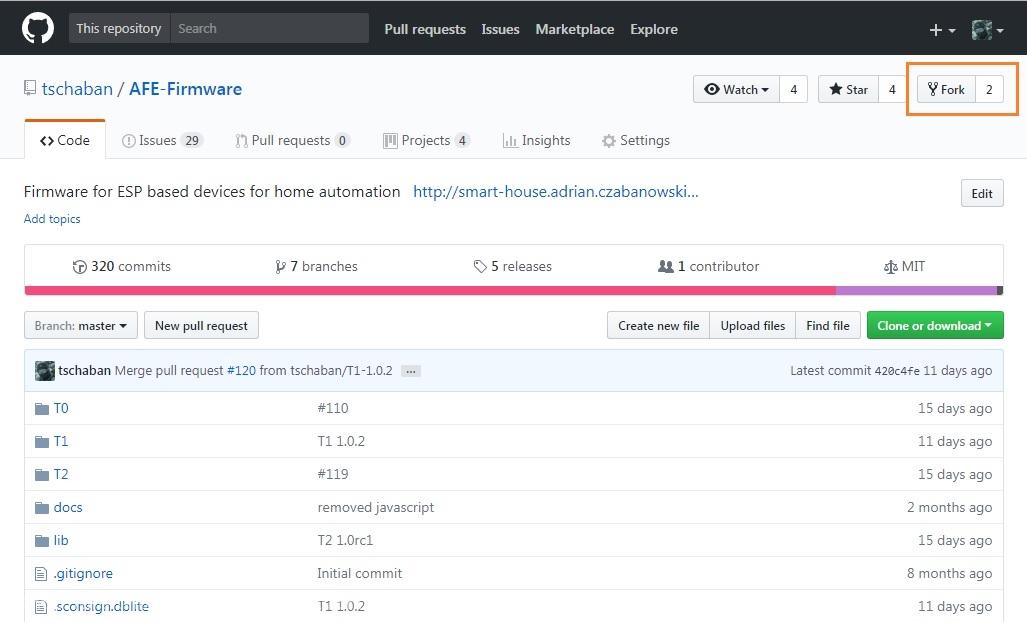The width and height of the screenshot is (1027, 622).
Task: Click the Add topics link
Action: coord(52,219)
